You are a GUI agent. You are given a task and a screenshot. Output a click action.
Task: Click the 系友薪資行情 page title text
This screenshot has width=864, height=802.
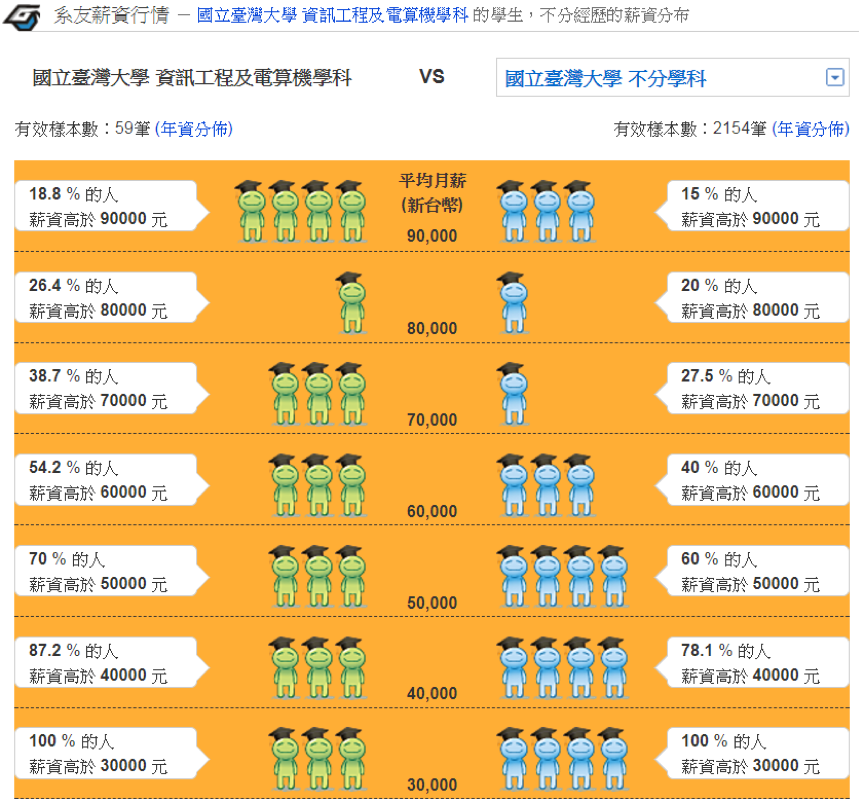tap(111, 15)
